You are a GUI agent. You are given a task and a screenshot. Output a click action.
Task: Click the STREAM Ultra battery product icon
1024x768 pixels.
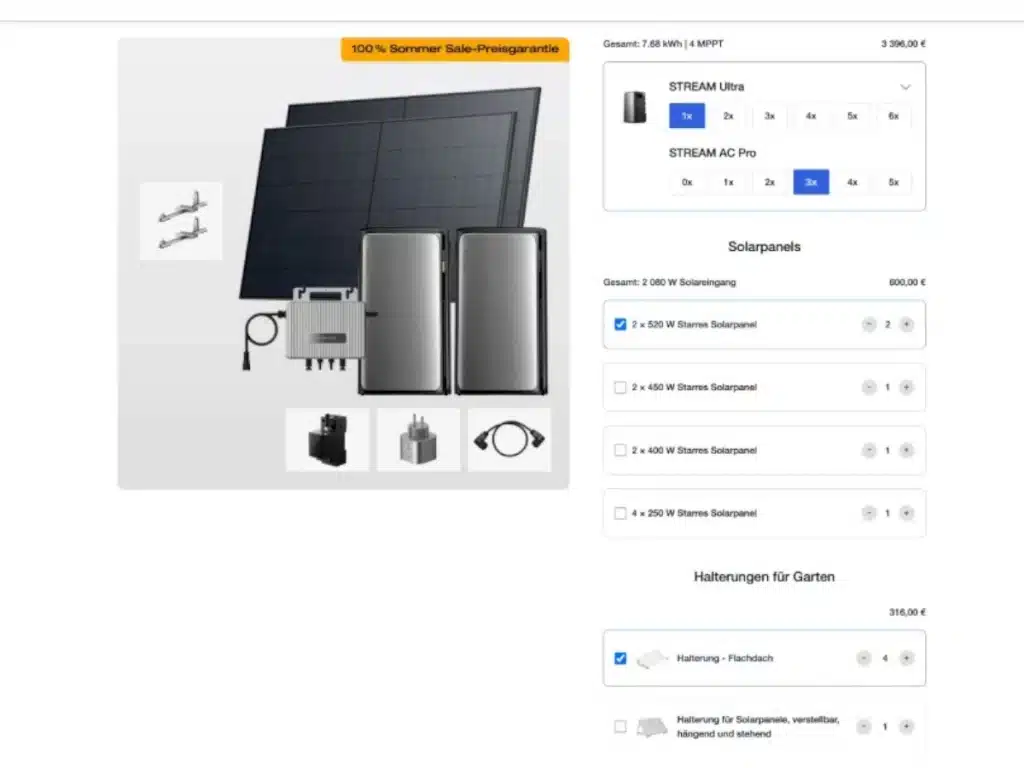tap(635, 107)
